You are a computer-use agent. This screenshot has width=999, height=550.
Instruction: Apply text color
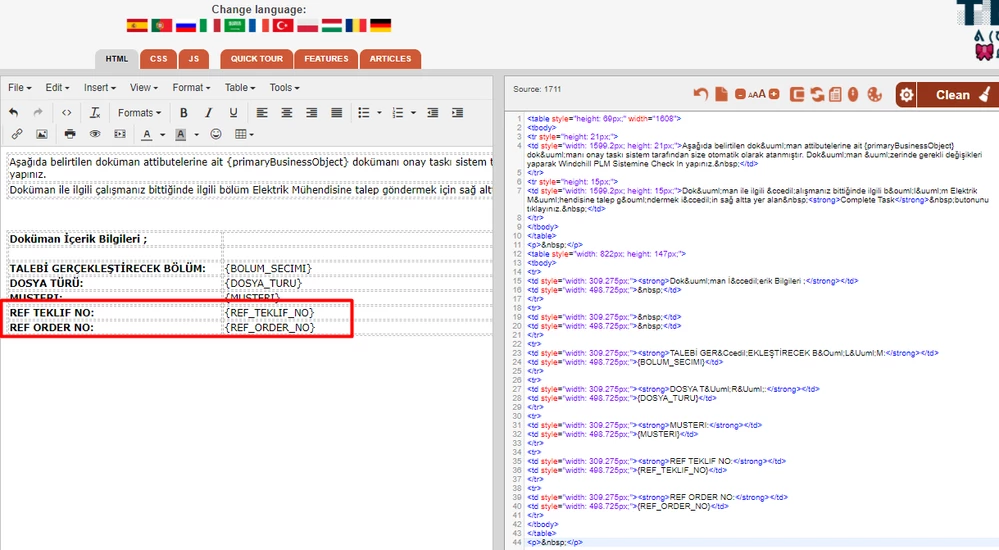tap(147, 134)
